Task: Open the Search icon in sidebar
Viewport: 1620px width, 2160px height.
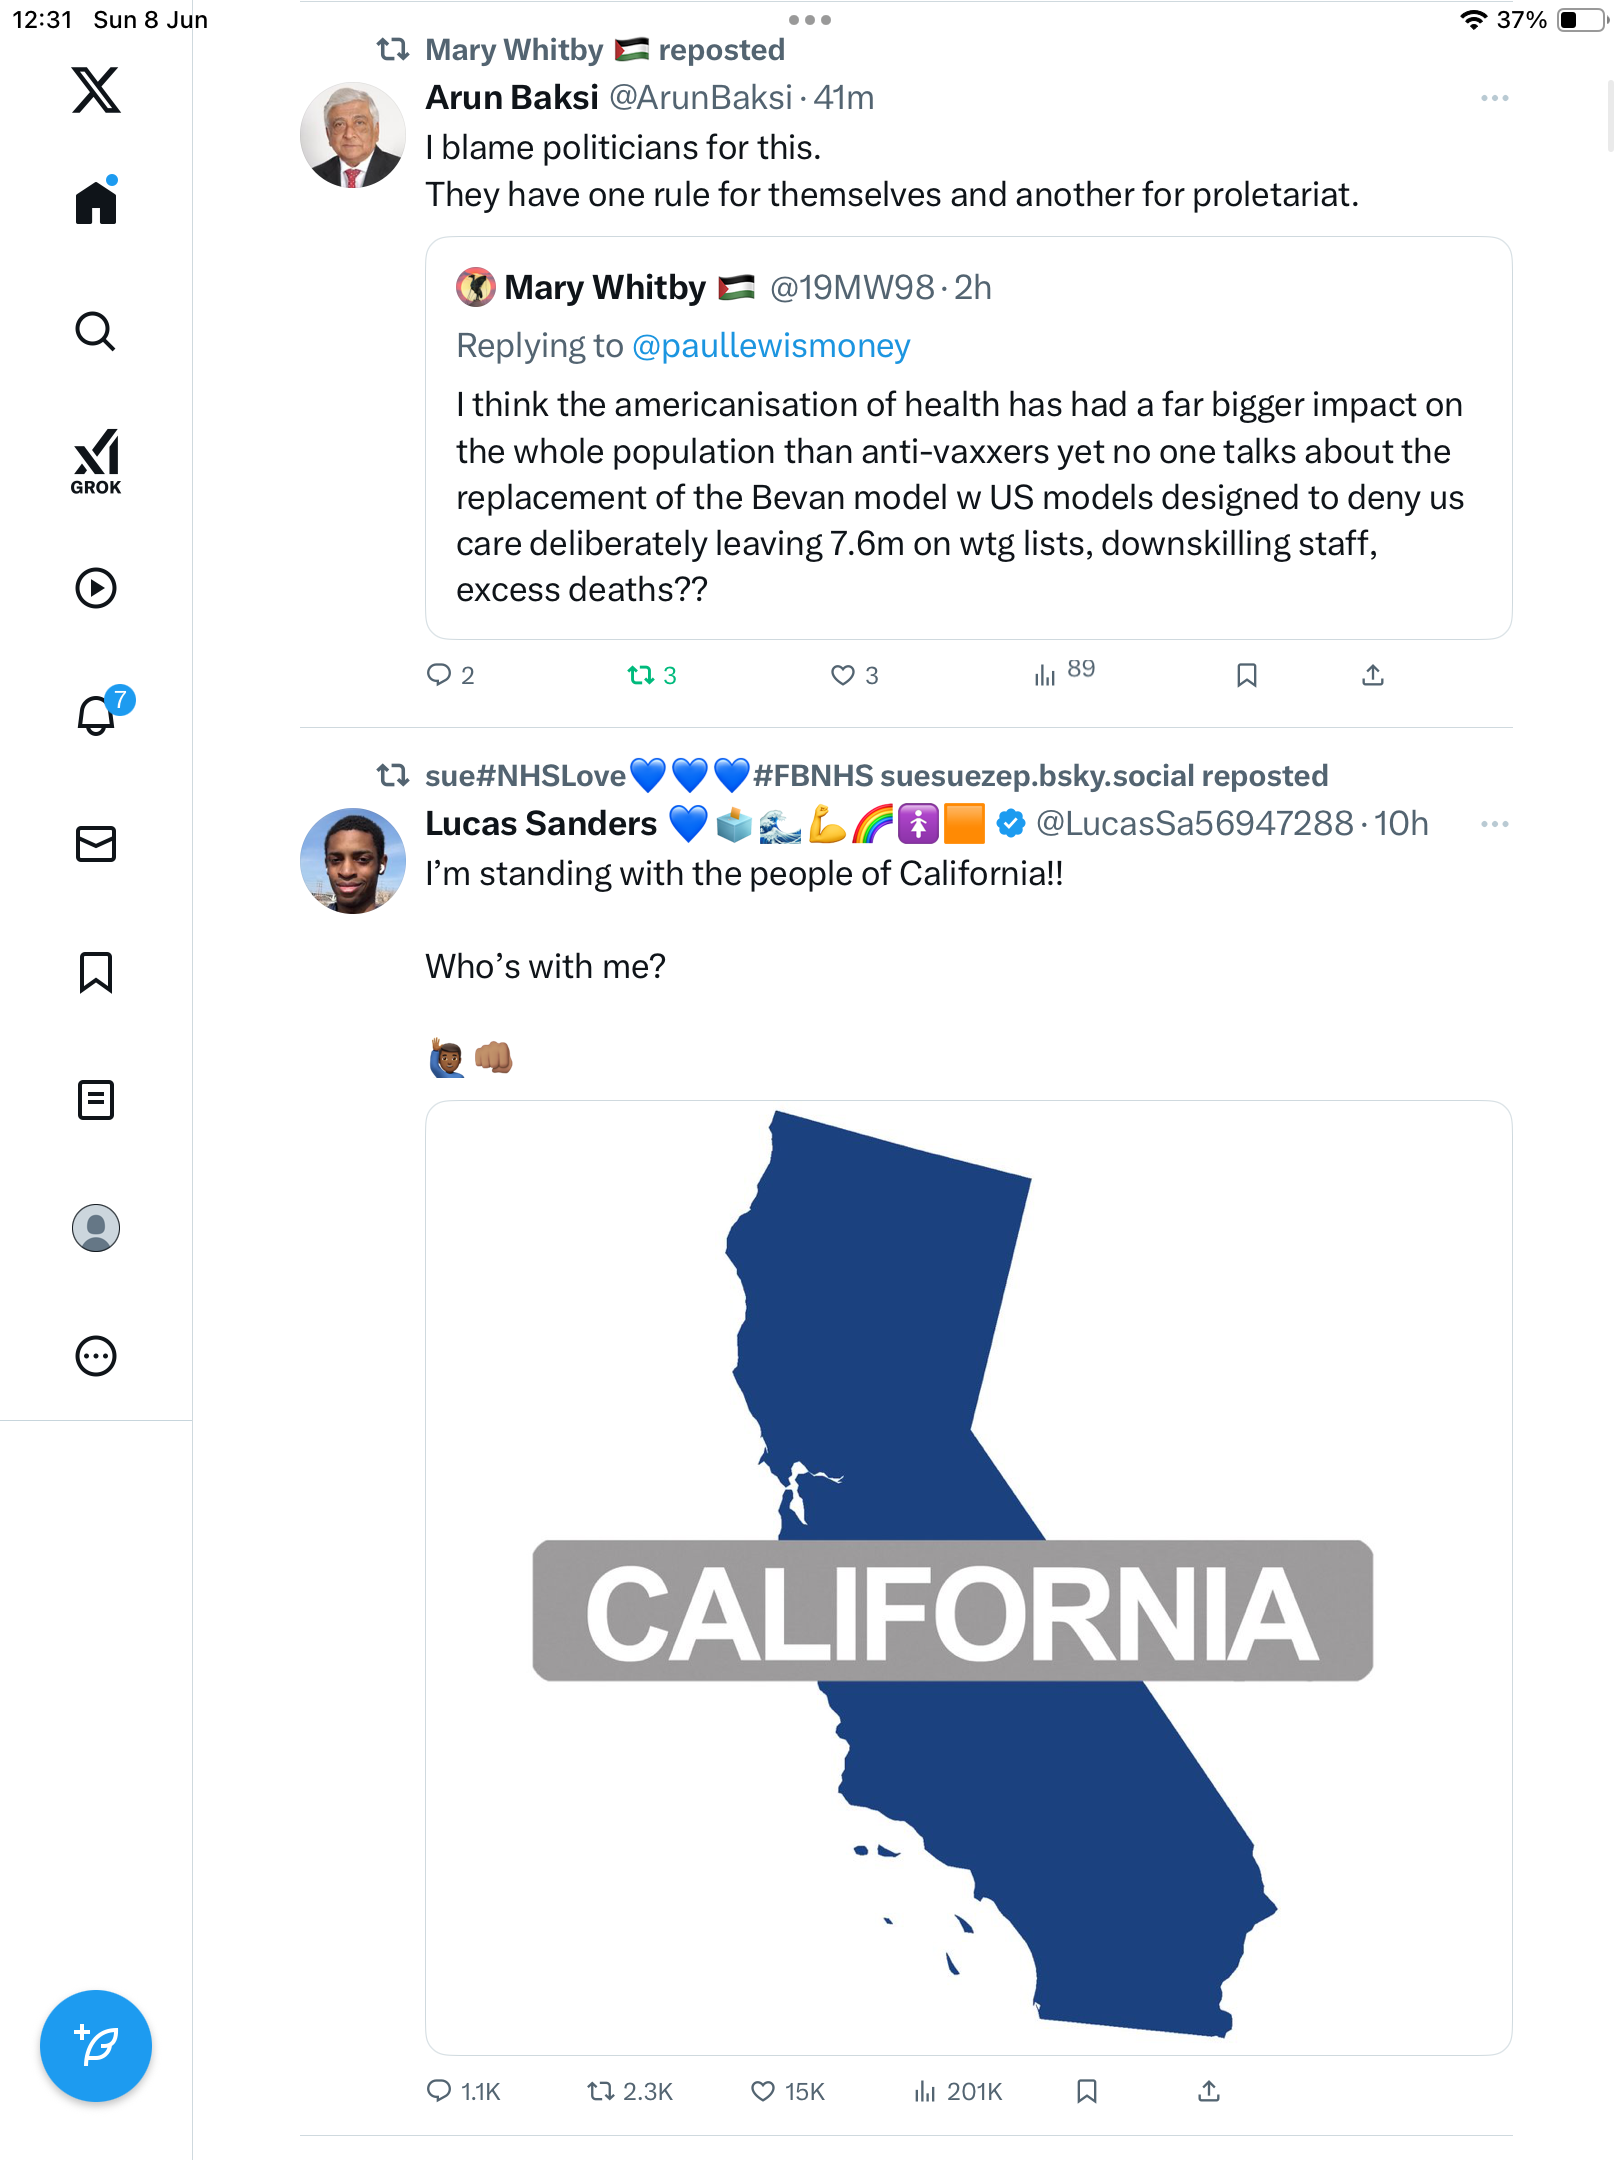Action: pos(96,331)
